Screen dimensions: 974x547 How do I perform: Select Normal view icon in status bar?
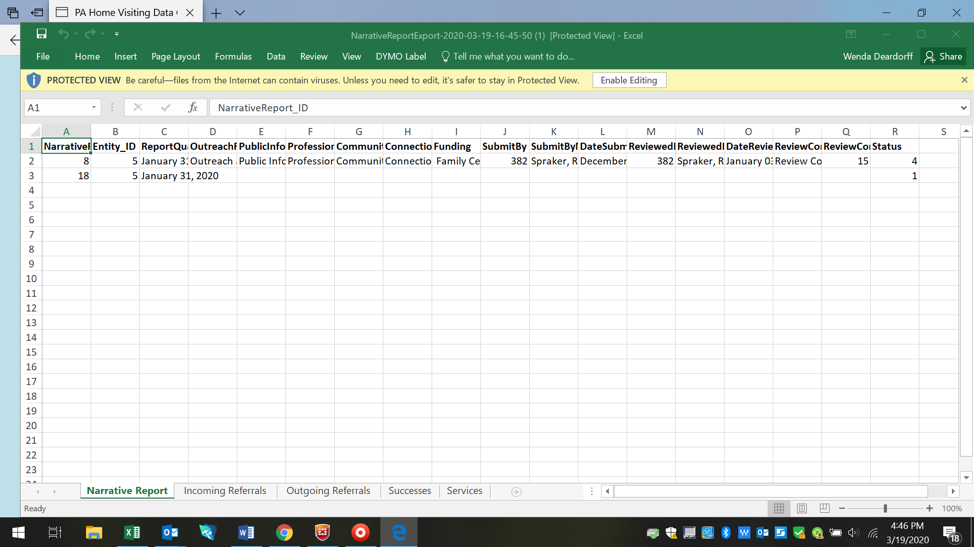click(779, 509)
